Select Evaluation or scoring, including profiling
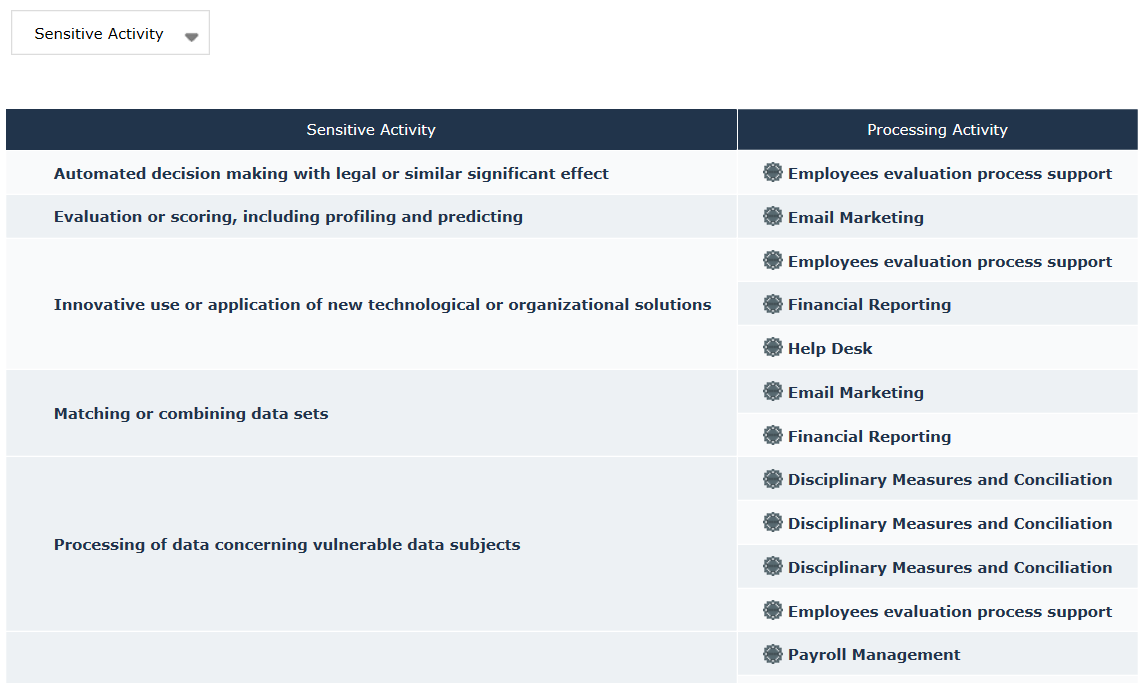Screen dimensions: 1145x683 (288, 217)
